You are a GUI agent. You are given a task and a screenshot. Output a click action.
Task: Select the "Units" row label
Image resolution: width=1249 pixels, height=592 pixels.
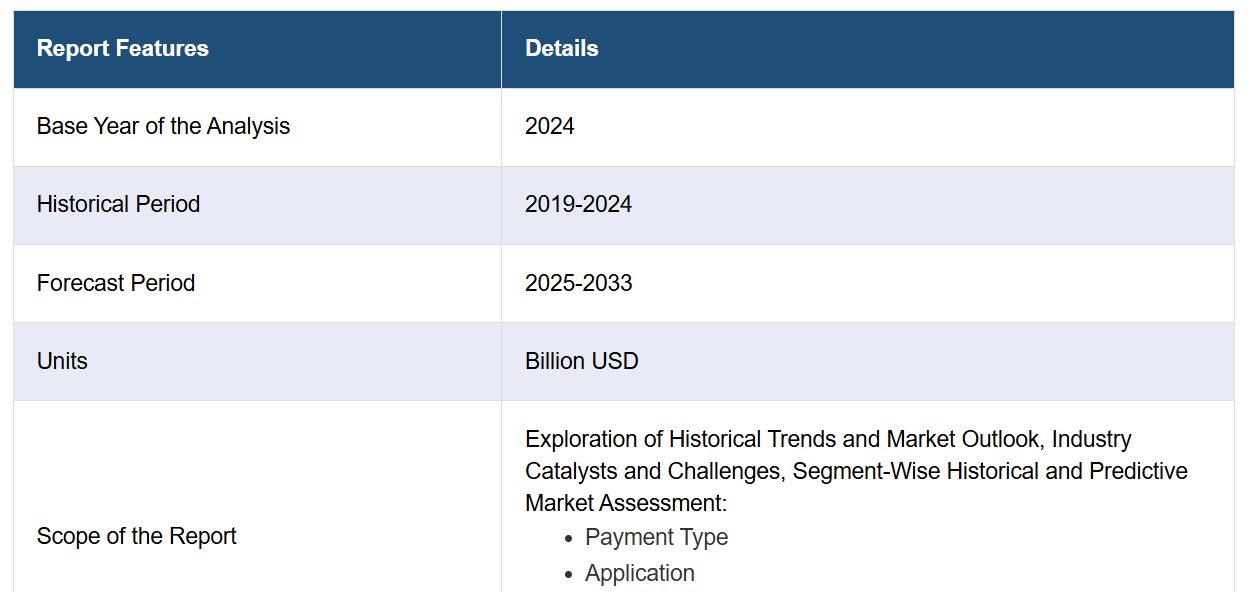tap(62, 361)
